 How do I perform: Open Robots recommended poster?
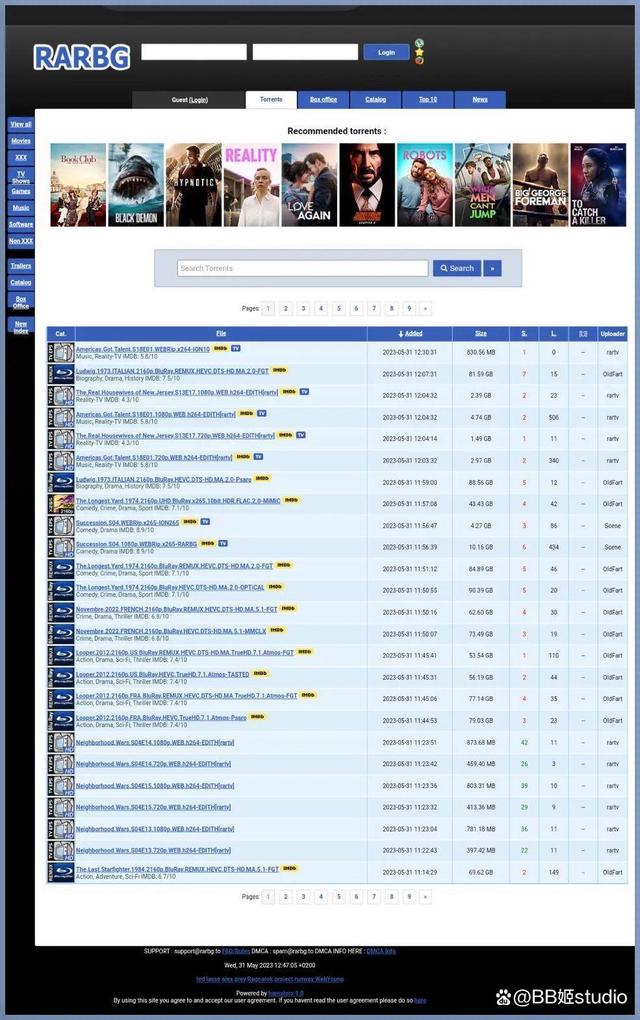(x=425, y=185)
